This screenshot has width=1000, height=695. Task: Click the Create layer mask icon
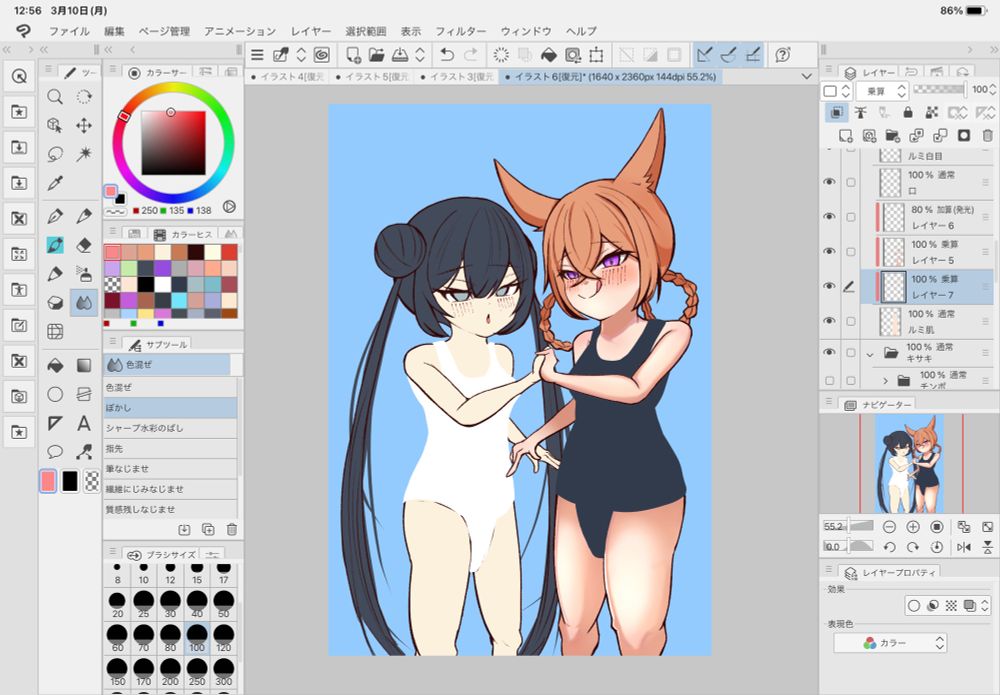964,135
